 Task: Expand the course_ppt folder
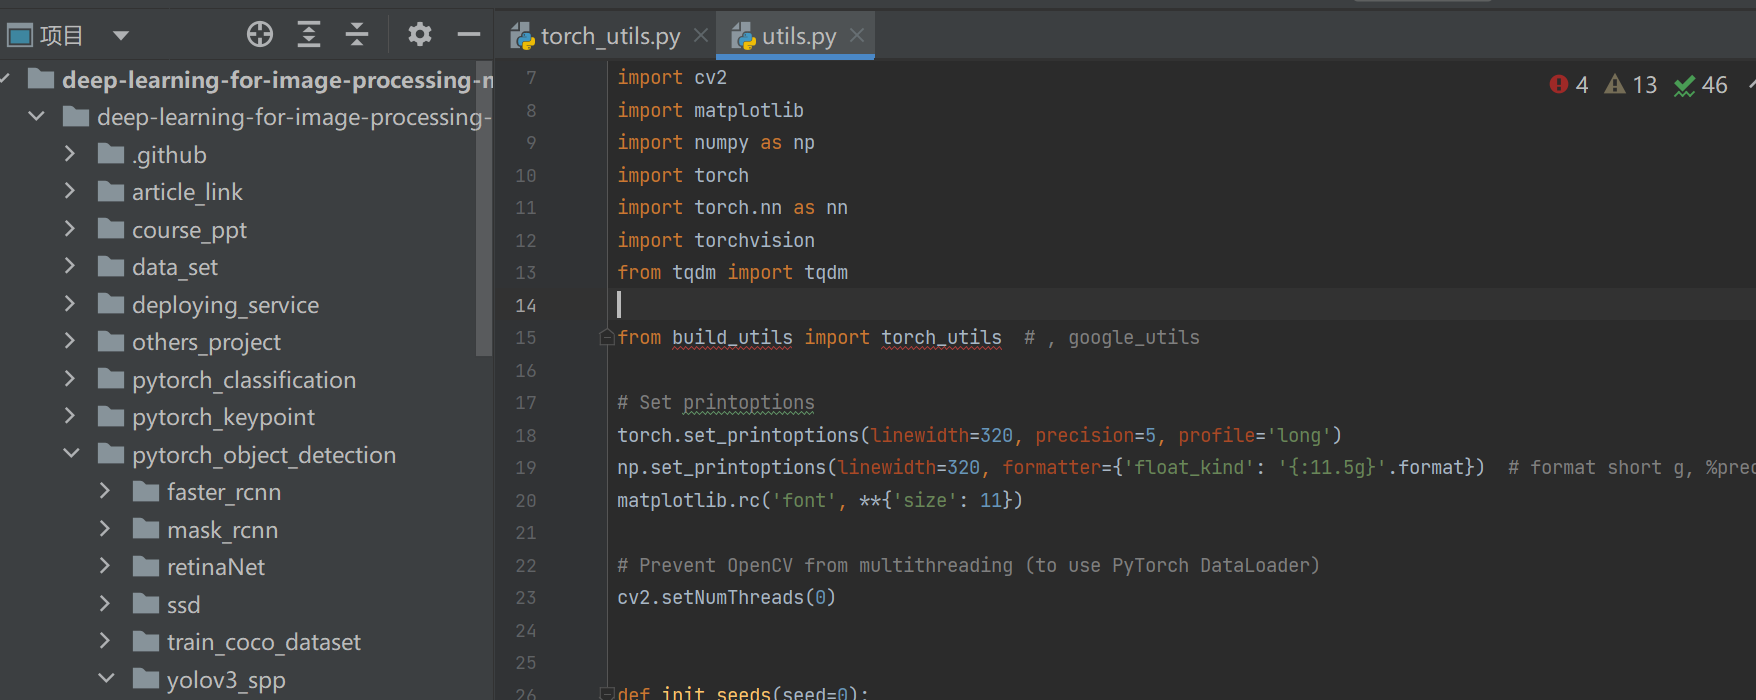(x=69, y=229)
